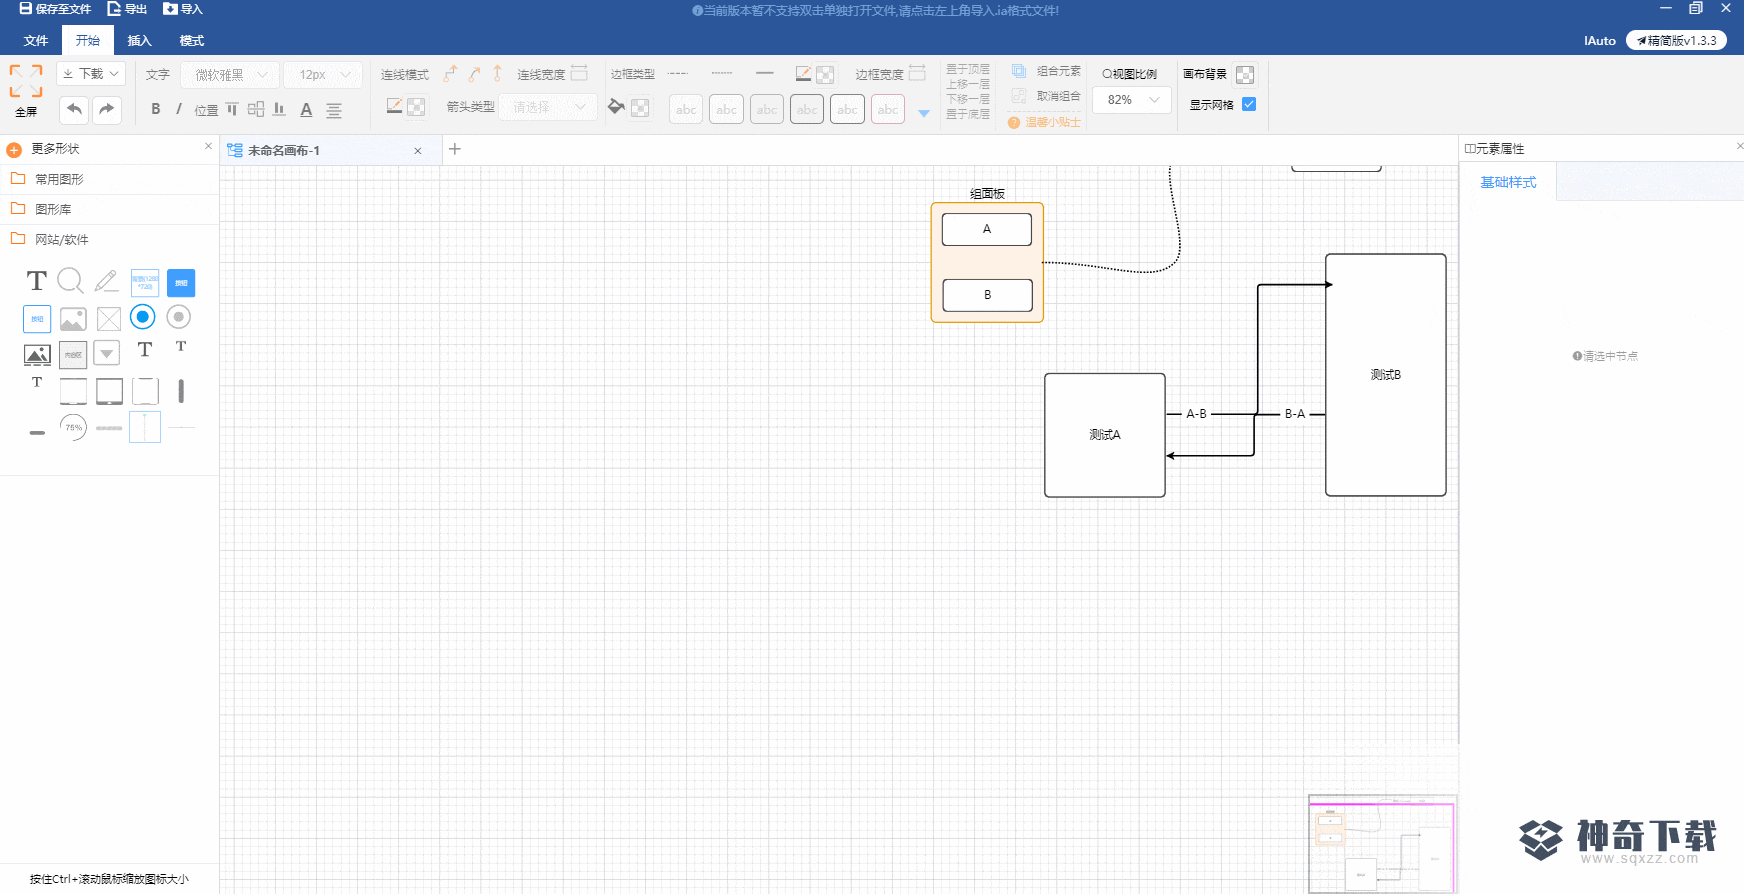
Task: Click 保存至文件 save button
Action: [55, 9]
